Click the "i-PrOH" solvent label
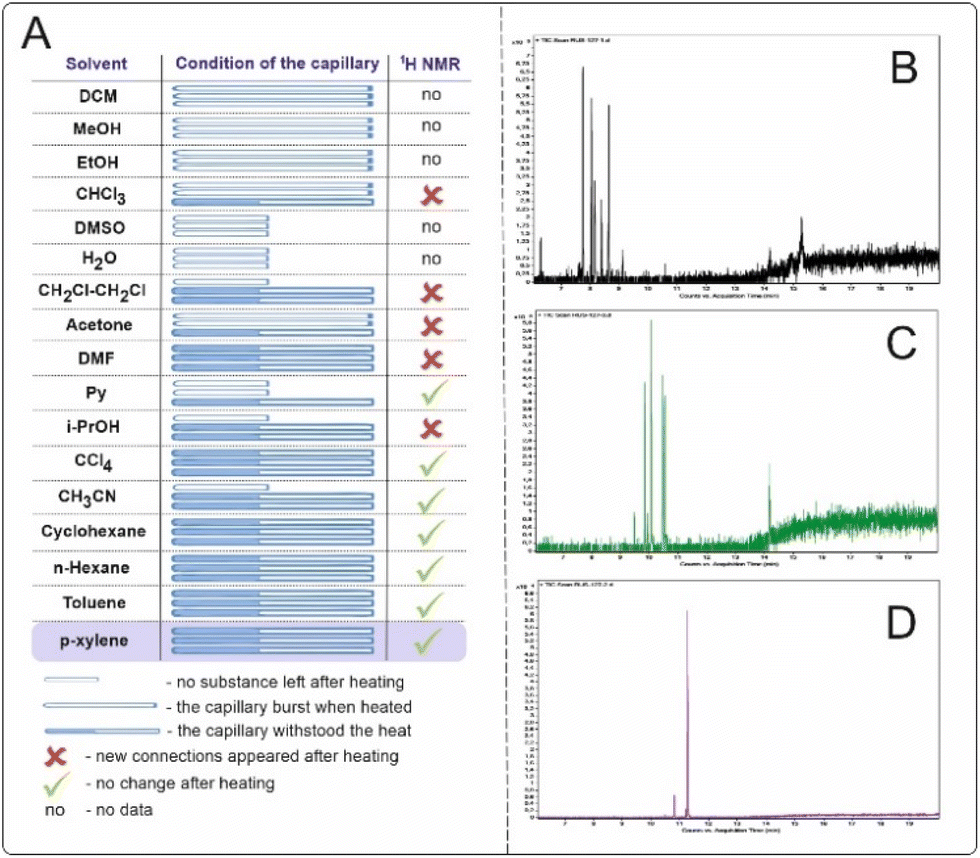 pos(93,427)
